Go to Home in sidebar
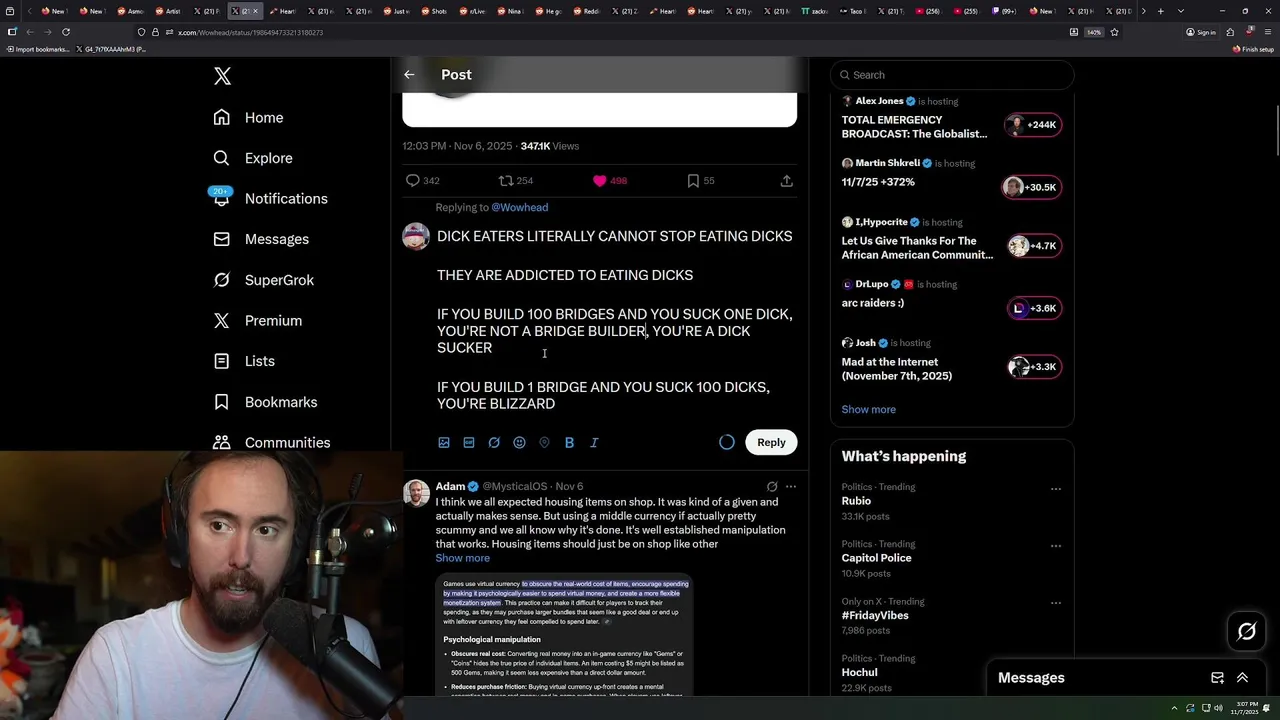Screen dimensions: 1280x720 coord(248,117)
